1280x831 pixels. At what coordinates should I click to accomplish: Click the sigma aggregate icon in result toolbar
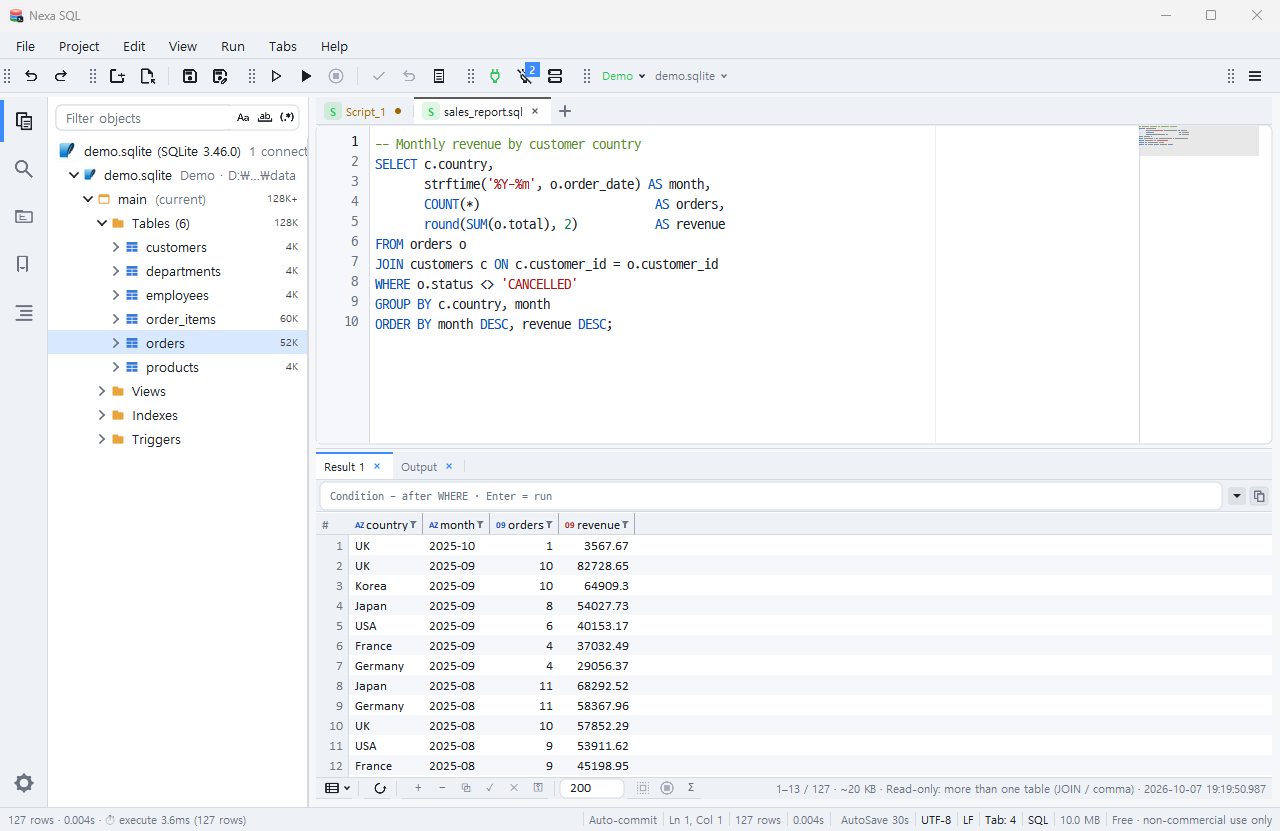pos(691,788)
